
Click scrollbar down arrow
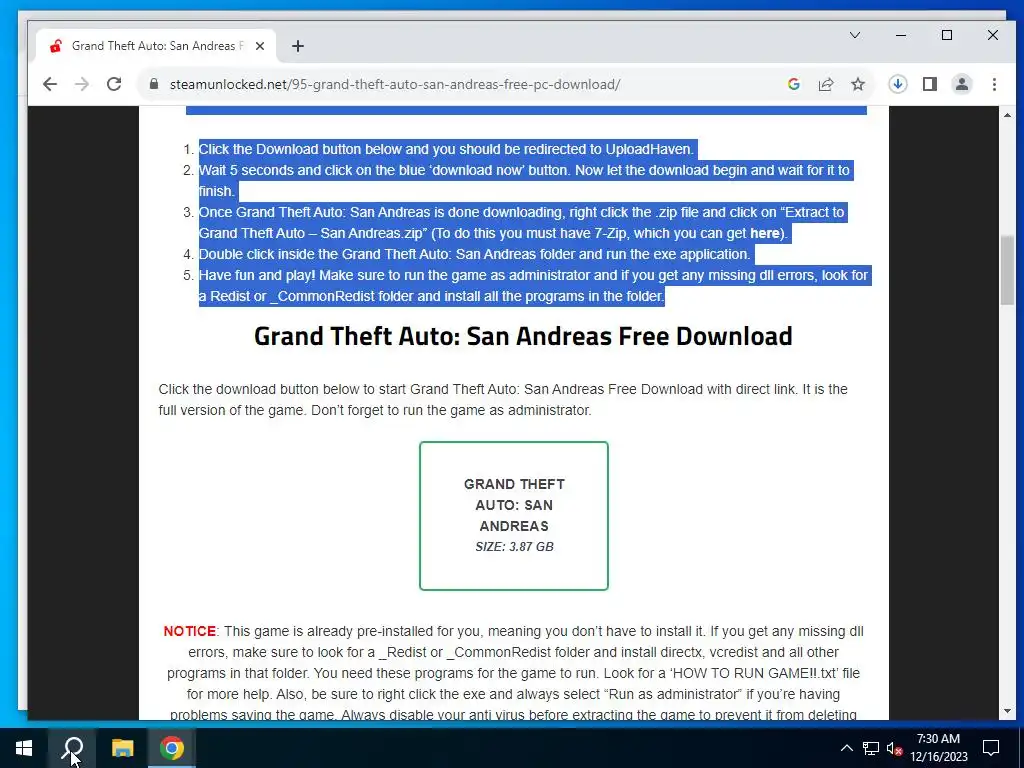pyautogui.click(x=1007, y=711)
